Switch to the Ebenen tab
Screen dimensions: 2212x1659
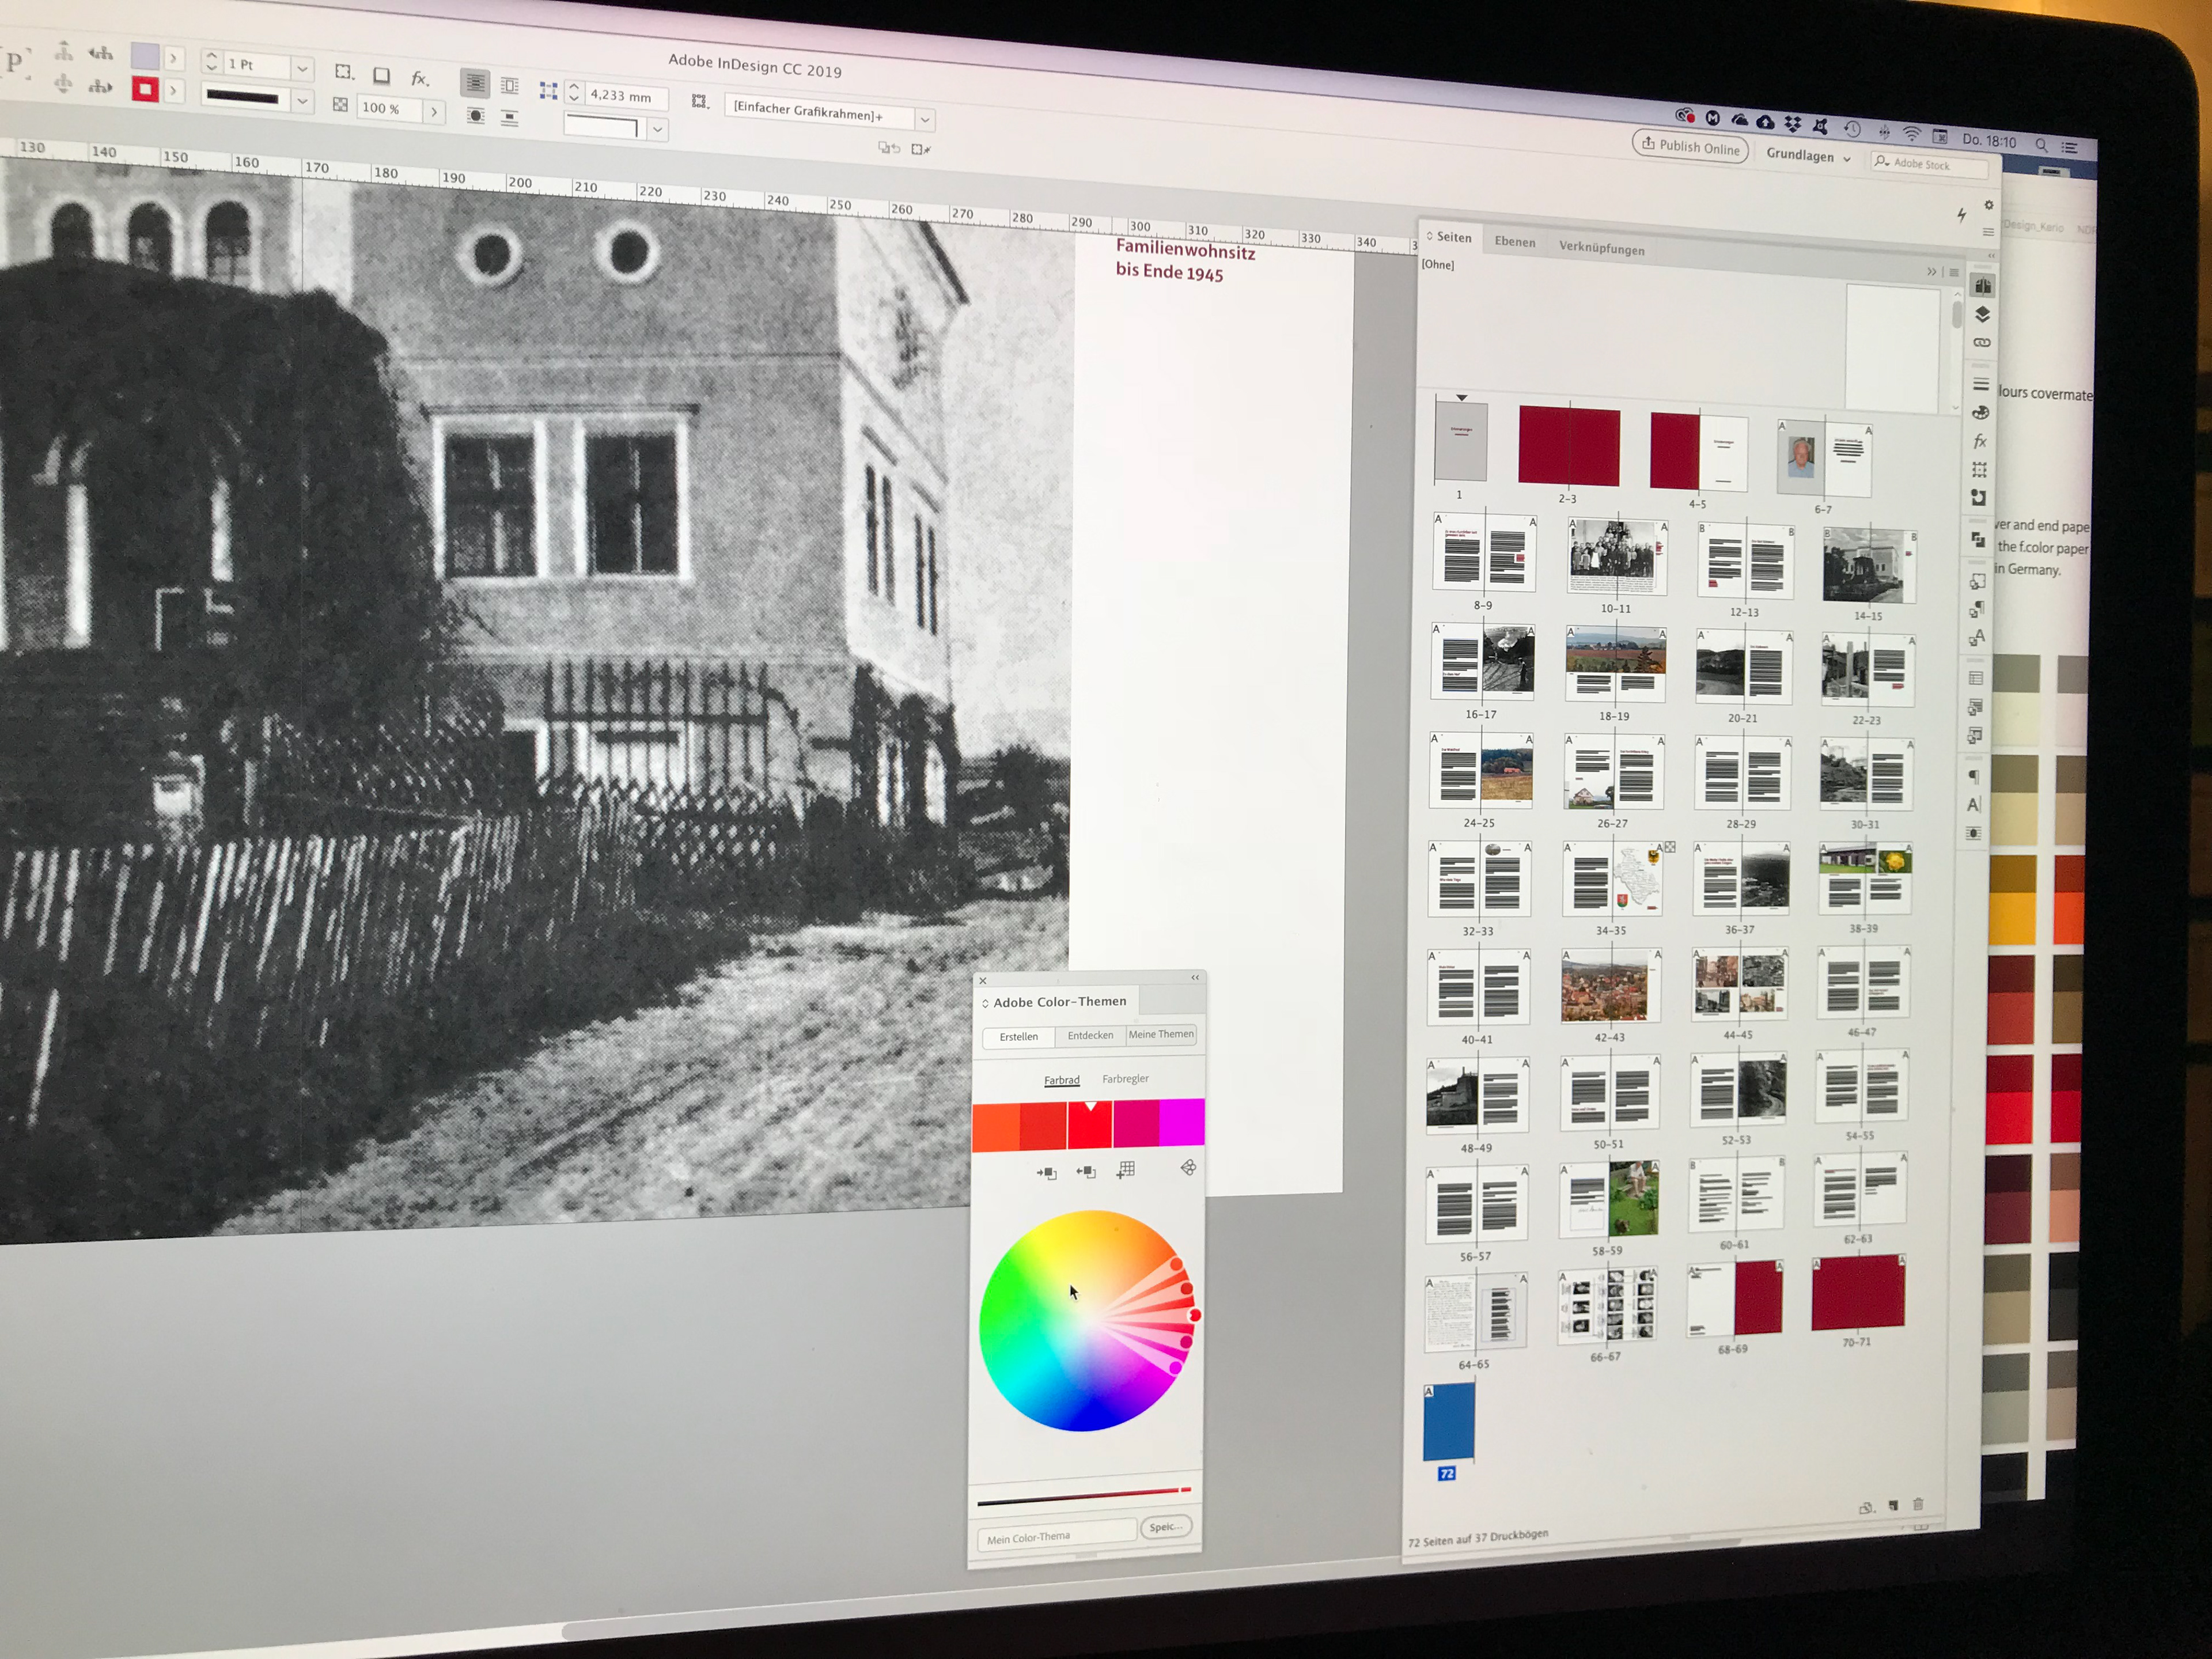(x=1515, y=241)
